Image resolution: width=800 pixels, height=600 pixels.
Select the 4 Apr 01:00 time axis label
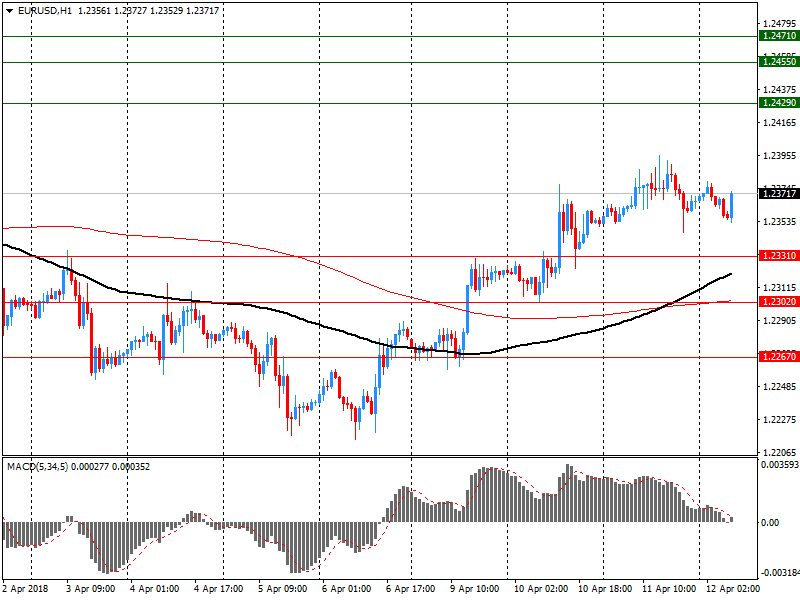coord(155,589)
